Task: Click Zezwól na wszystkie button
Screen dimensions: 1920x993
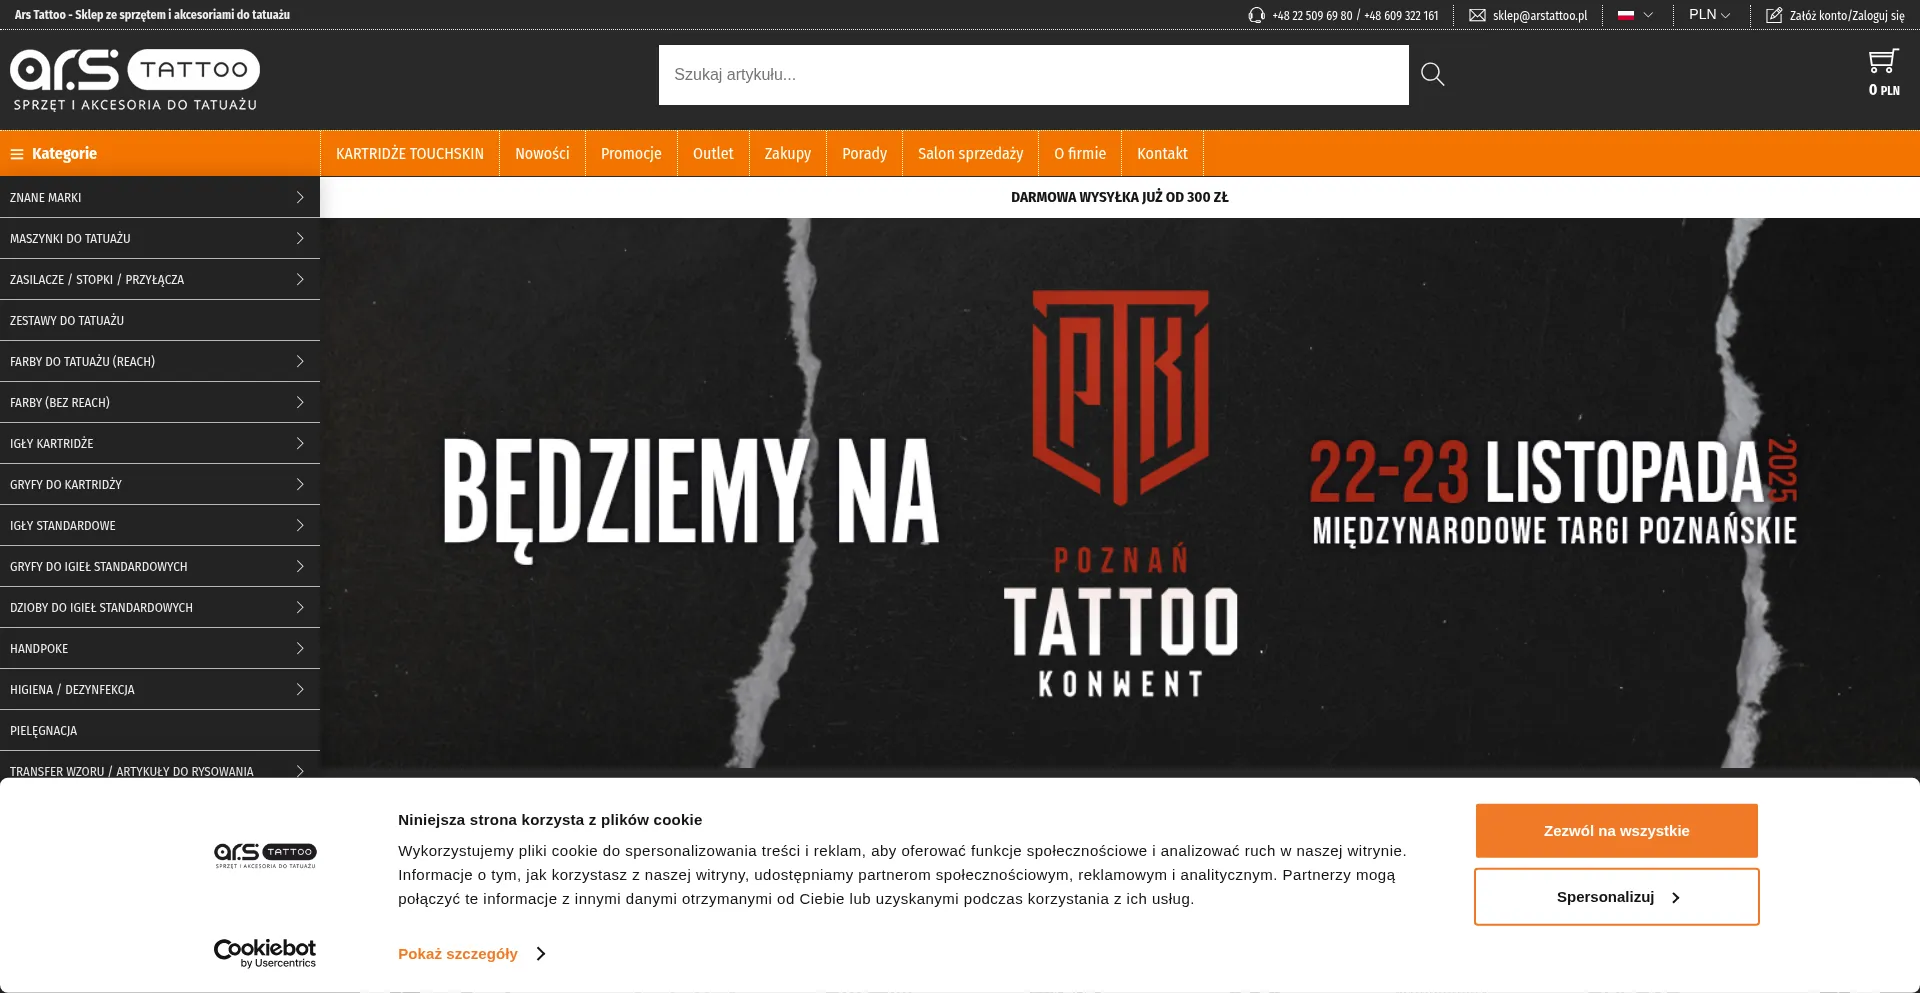Action: click(x=1617, y=831)
